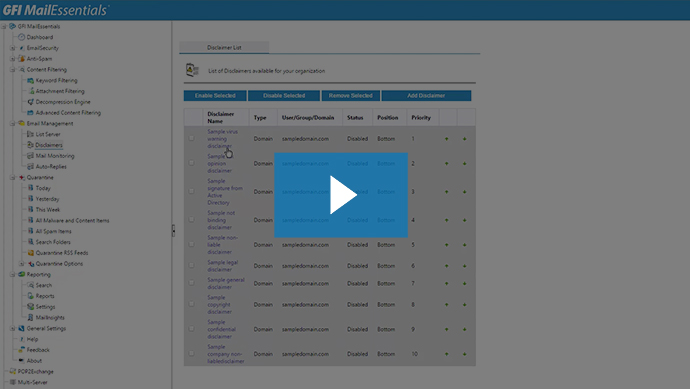The image size is (690, 389).
Task: Click first green arrow in priority 5 row
Action: pyautogui.click(x=446, y=245)
